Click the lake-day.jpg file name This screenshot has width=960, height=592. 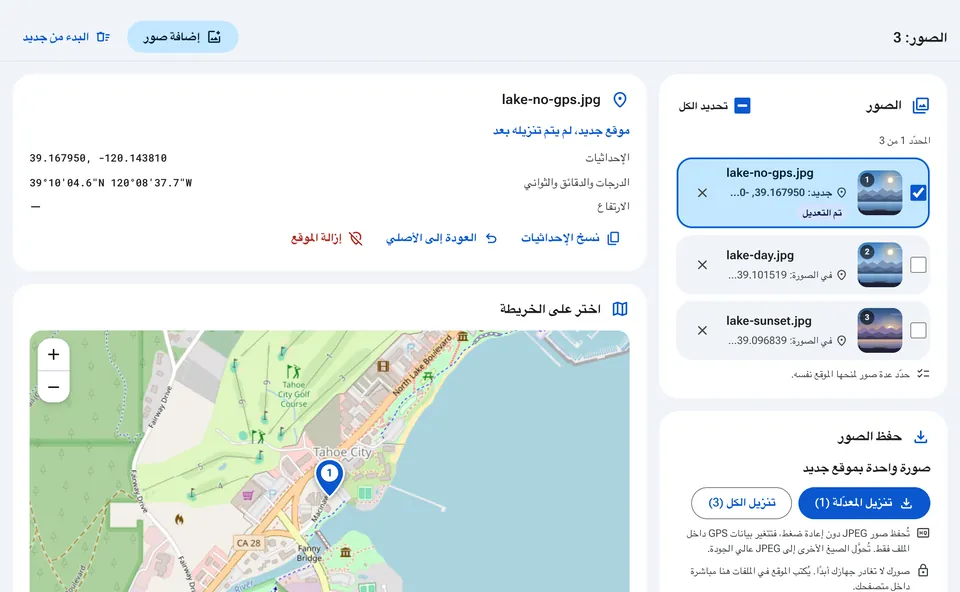coord(760,255)
